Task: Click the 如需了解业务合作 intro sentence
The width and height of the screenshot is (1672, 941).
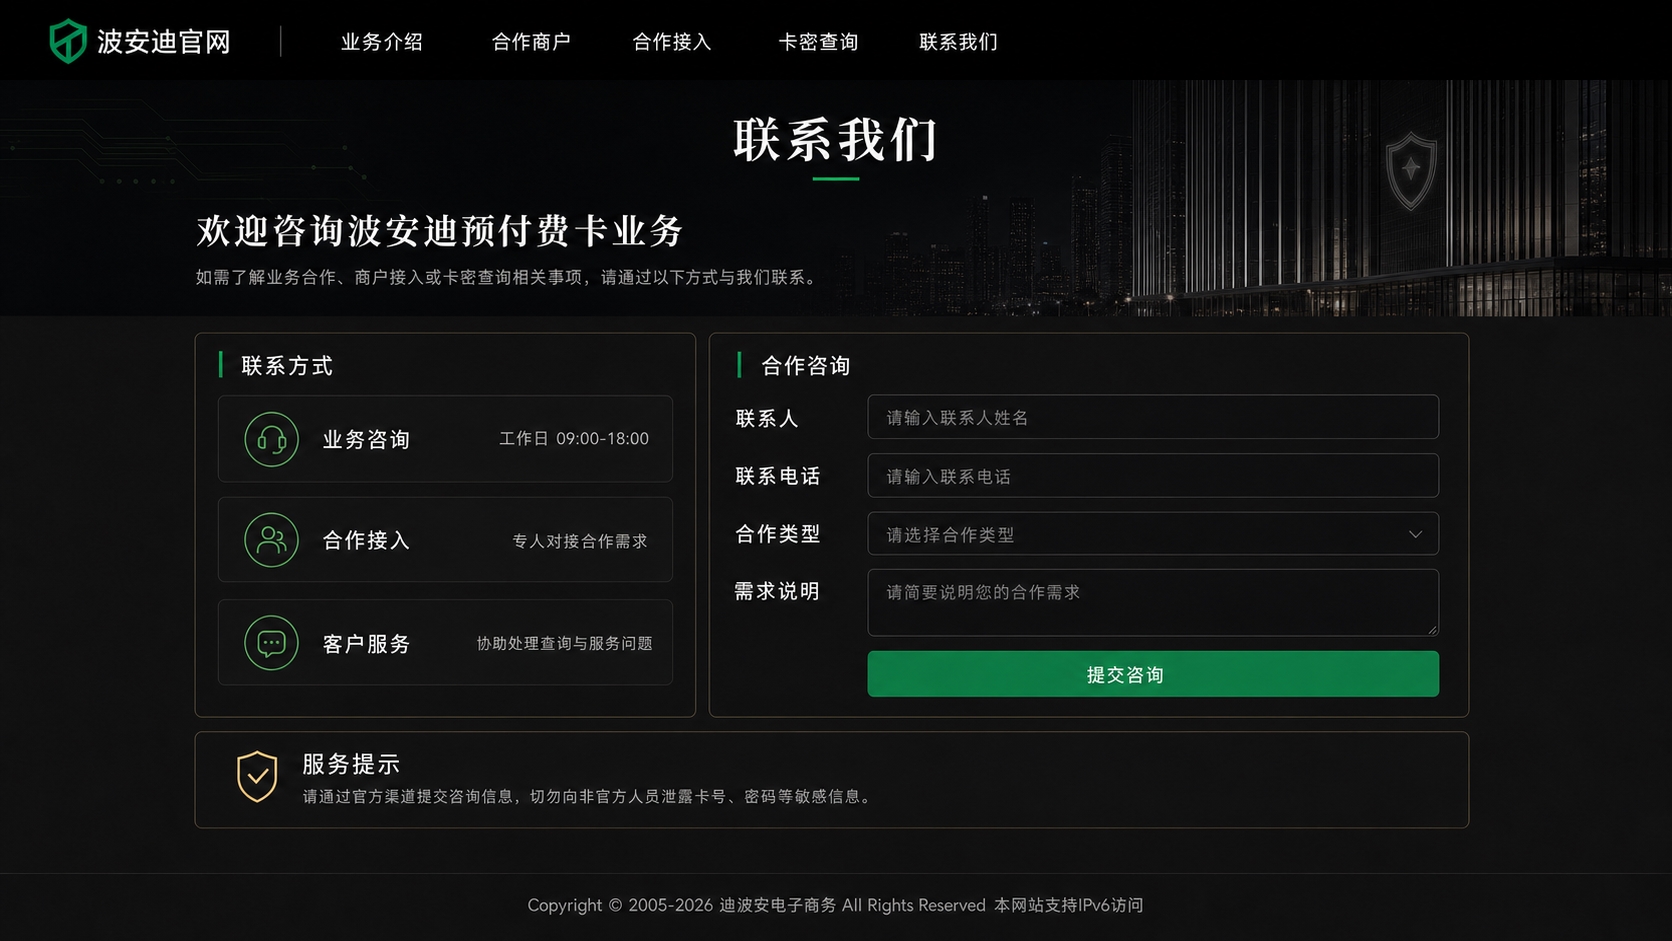Action: click(508, 277)
